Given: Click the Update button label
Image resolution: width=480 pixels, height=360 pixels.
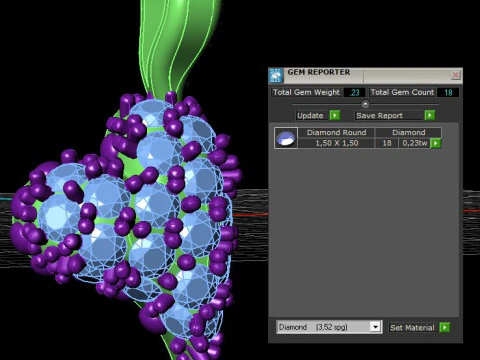Looking at the screenshot, I should tap(310, 115).
